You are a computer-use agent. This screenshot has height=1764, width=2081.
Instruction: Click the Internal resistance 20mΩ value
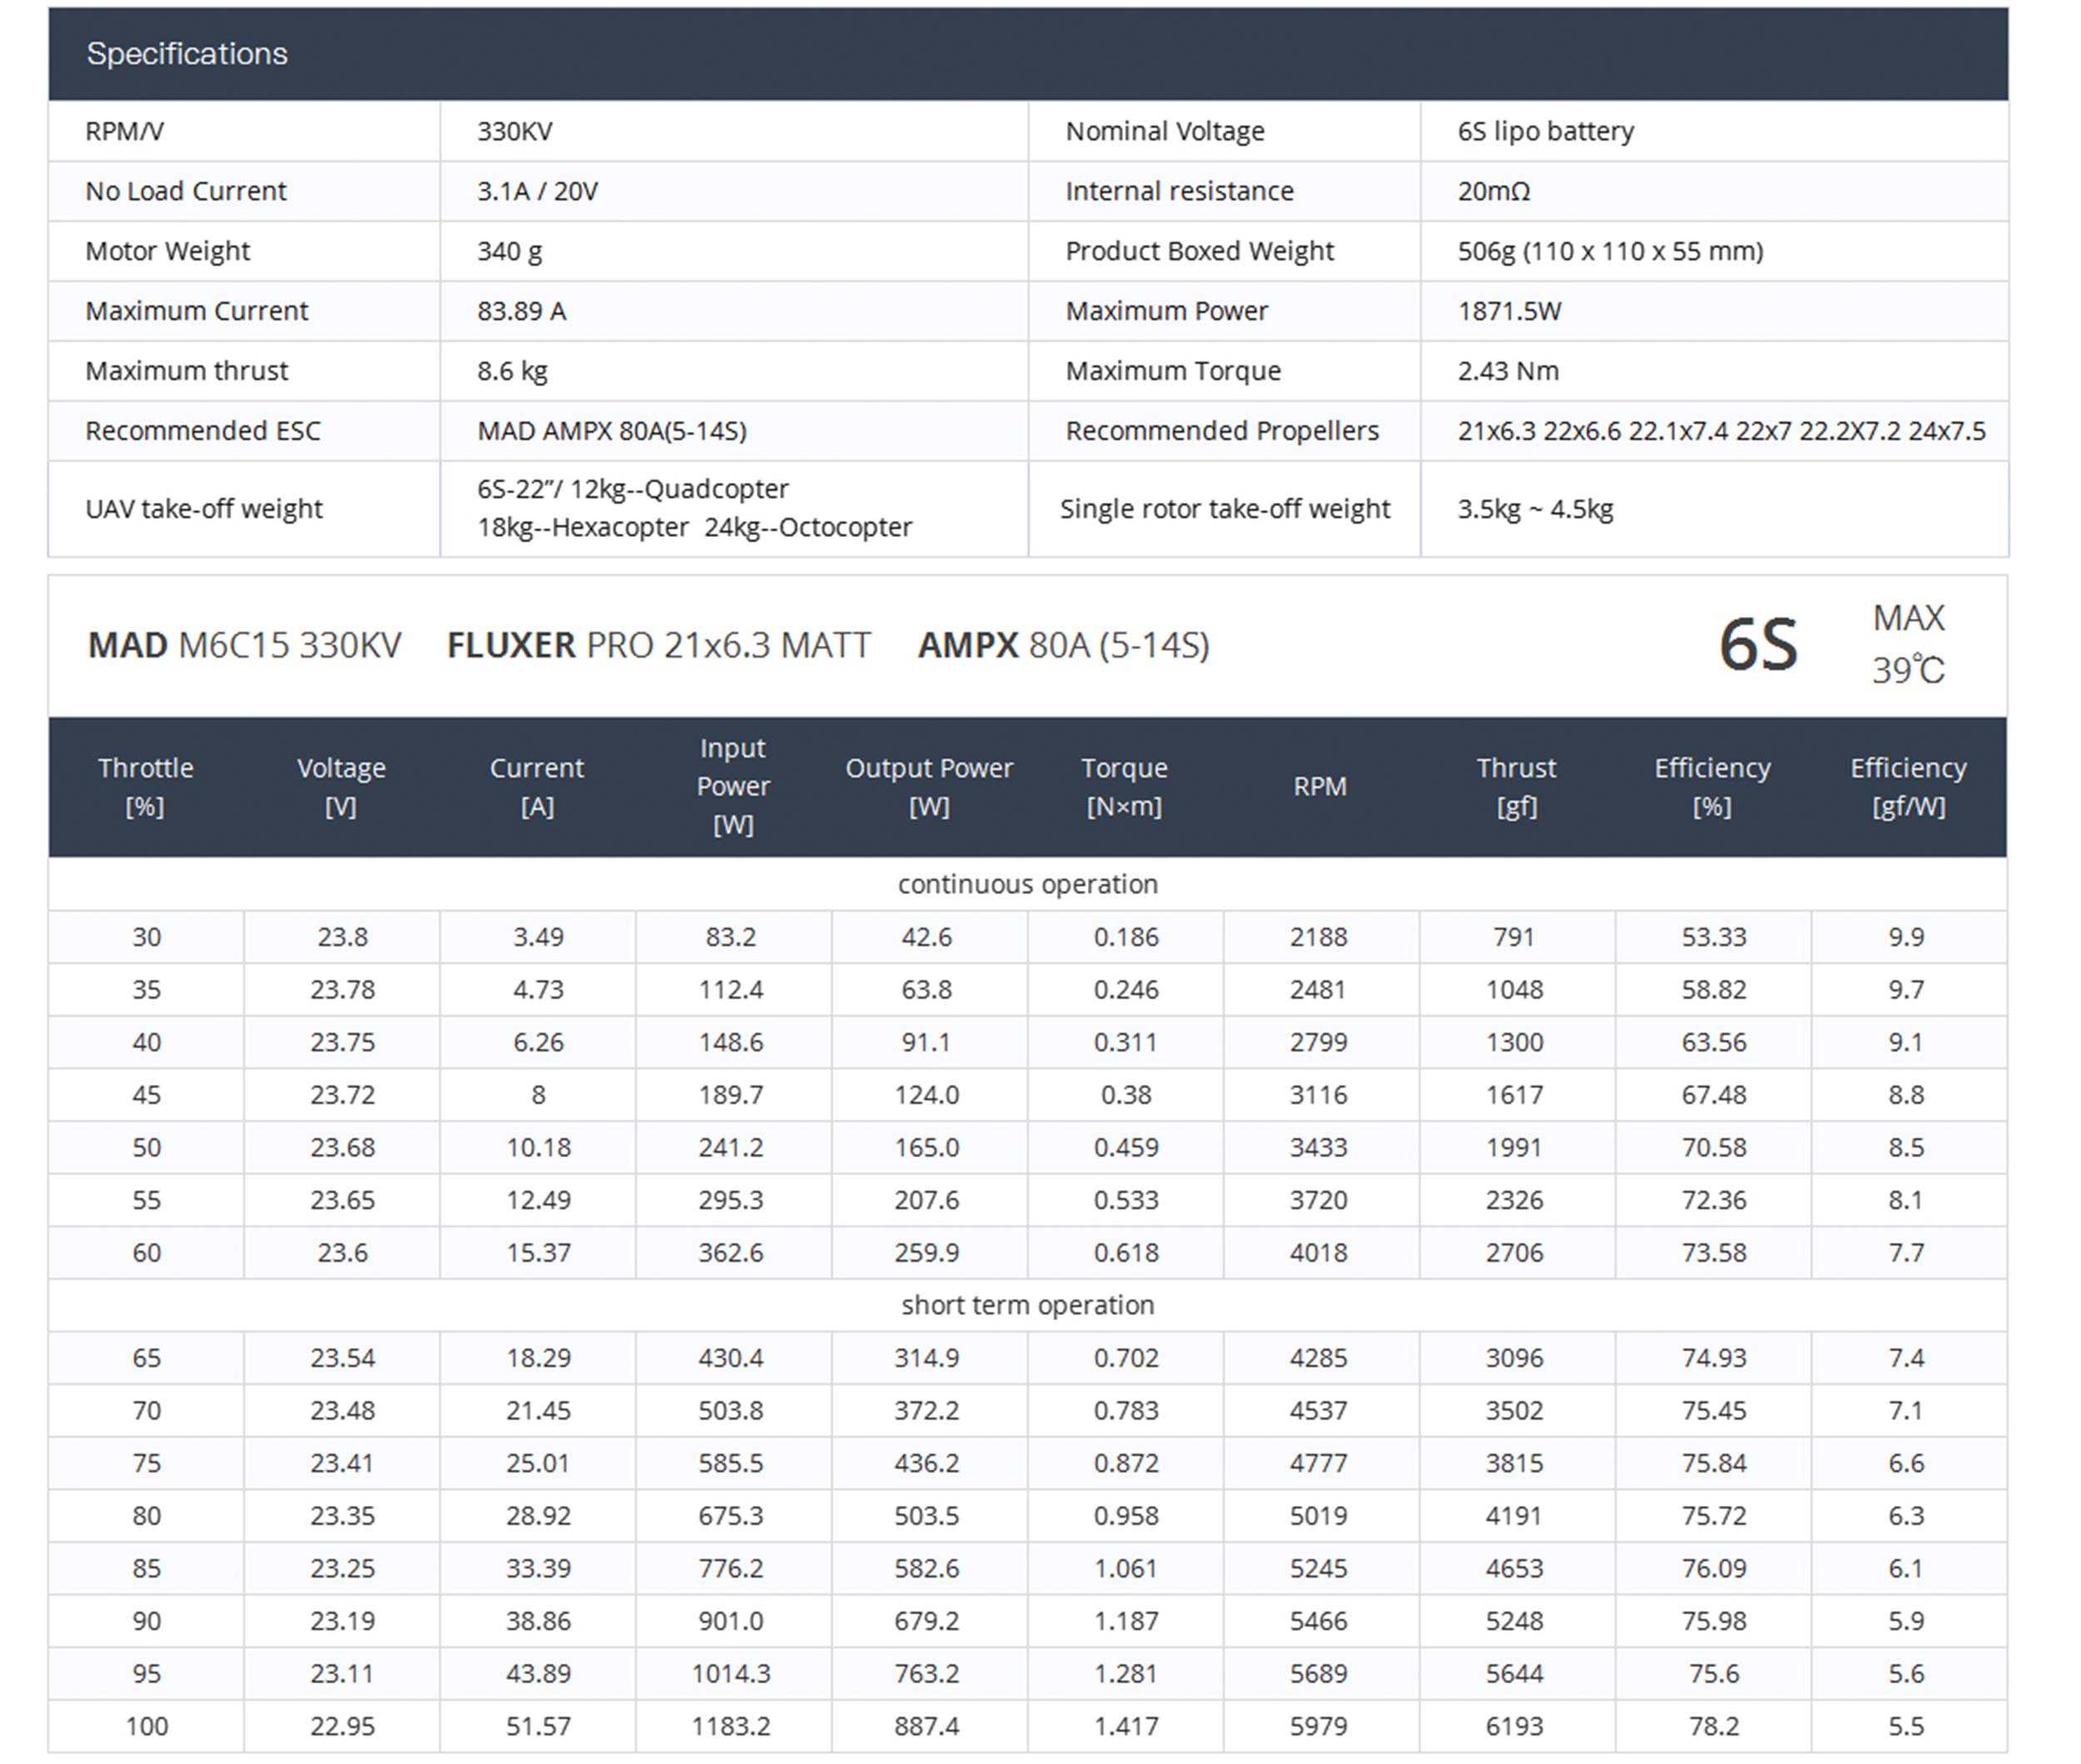pyautogui.click(x=1493, y=191)
